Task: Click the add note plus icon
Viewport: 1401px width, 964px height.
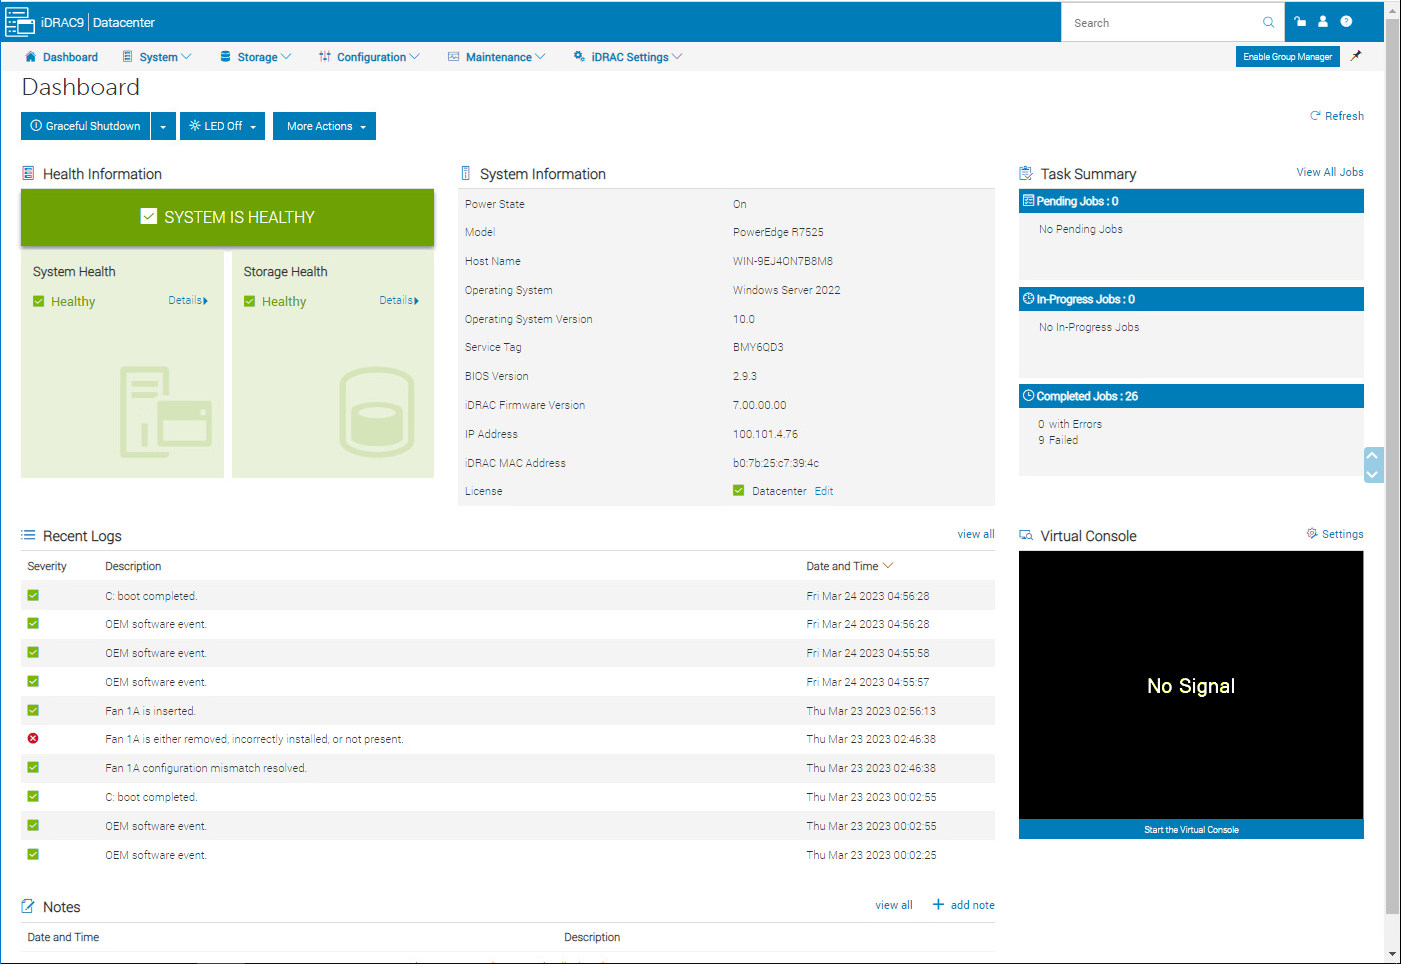Action: click(x=938, y=905)
